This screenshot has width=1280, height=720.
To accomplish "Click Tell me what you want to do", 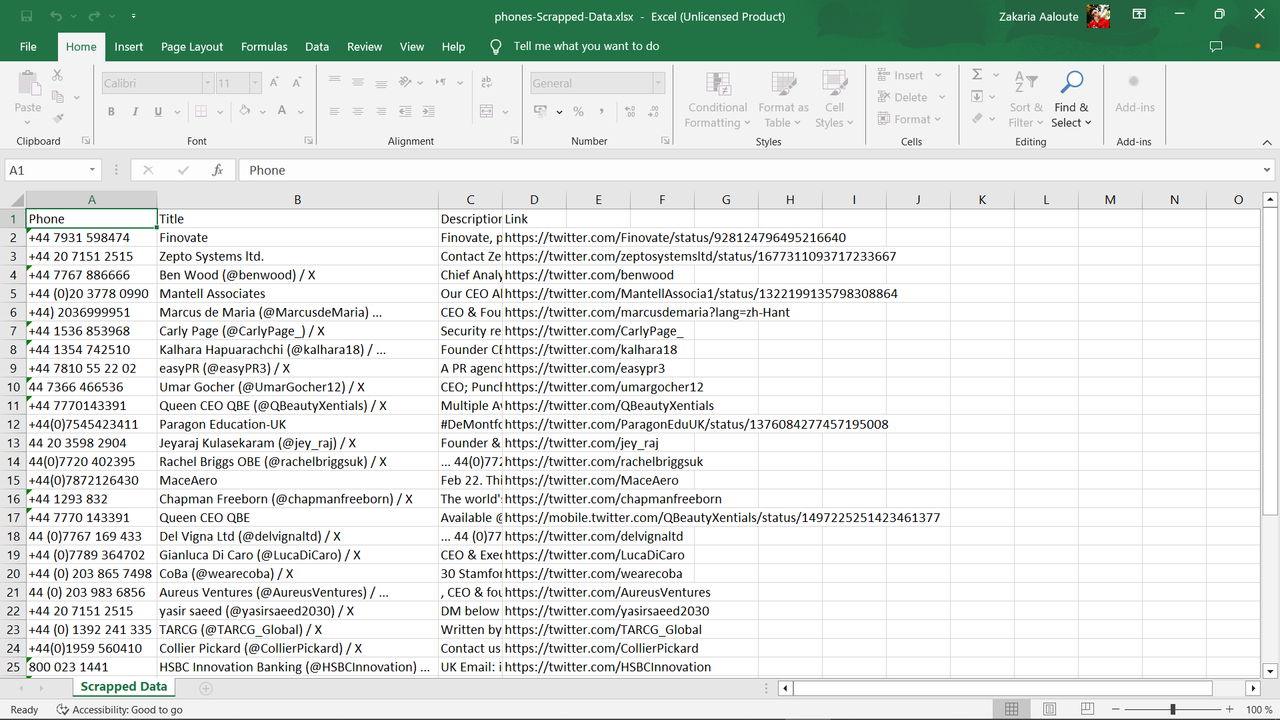I will [x=586, y=46].
